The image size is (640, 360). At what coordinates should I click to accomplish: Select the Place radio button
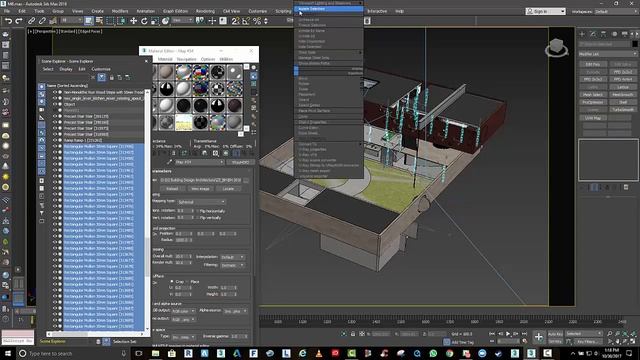(187, 281)
